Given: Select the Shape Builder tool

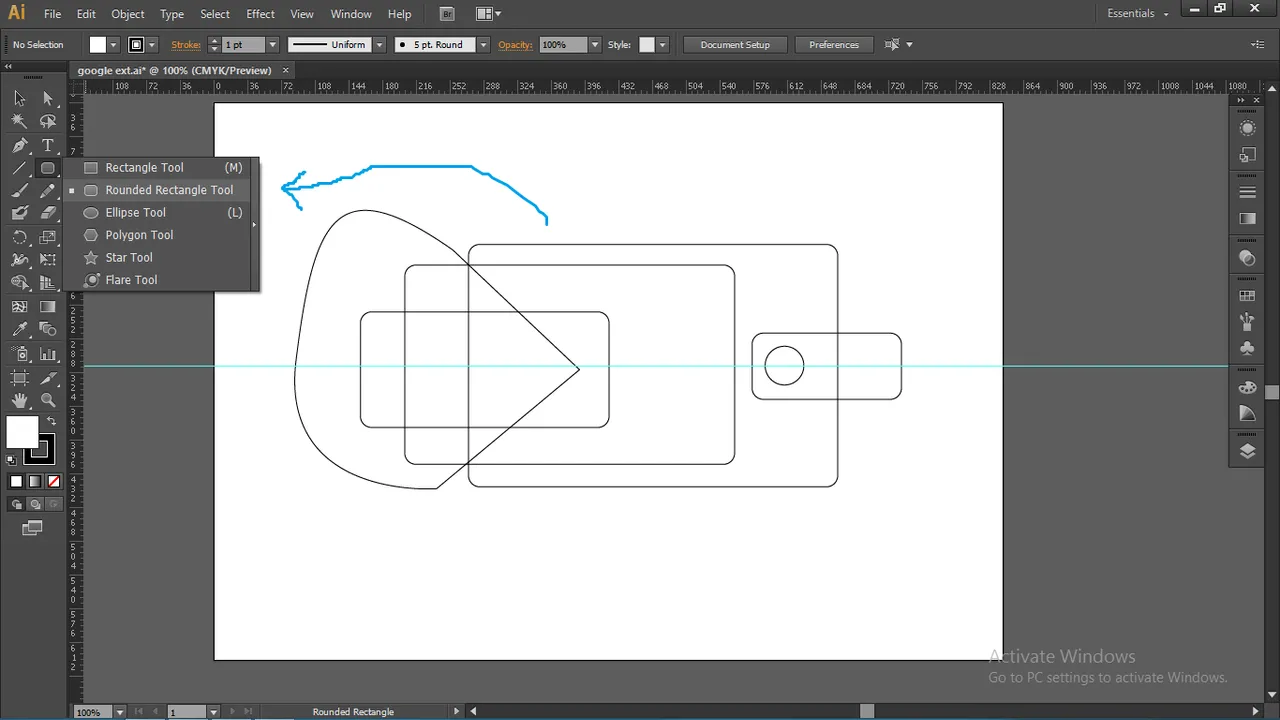Looking at the screenshot, I should click(x=19, y=283).
